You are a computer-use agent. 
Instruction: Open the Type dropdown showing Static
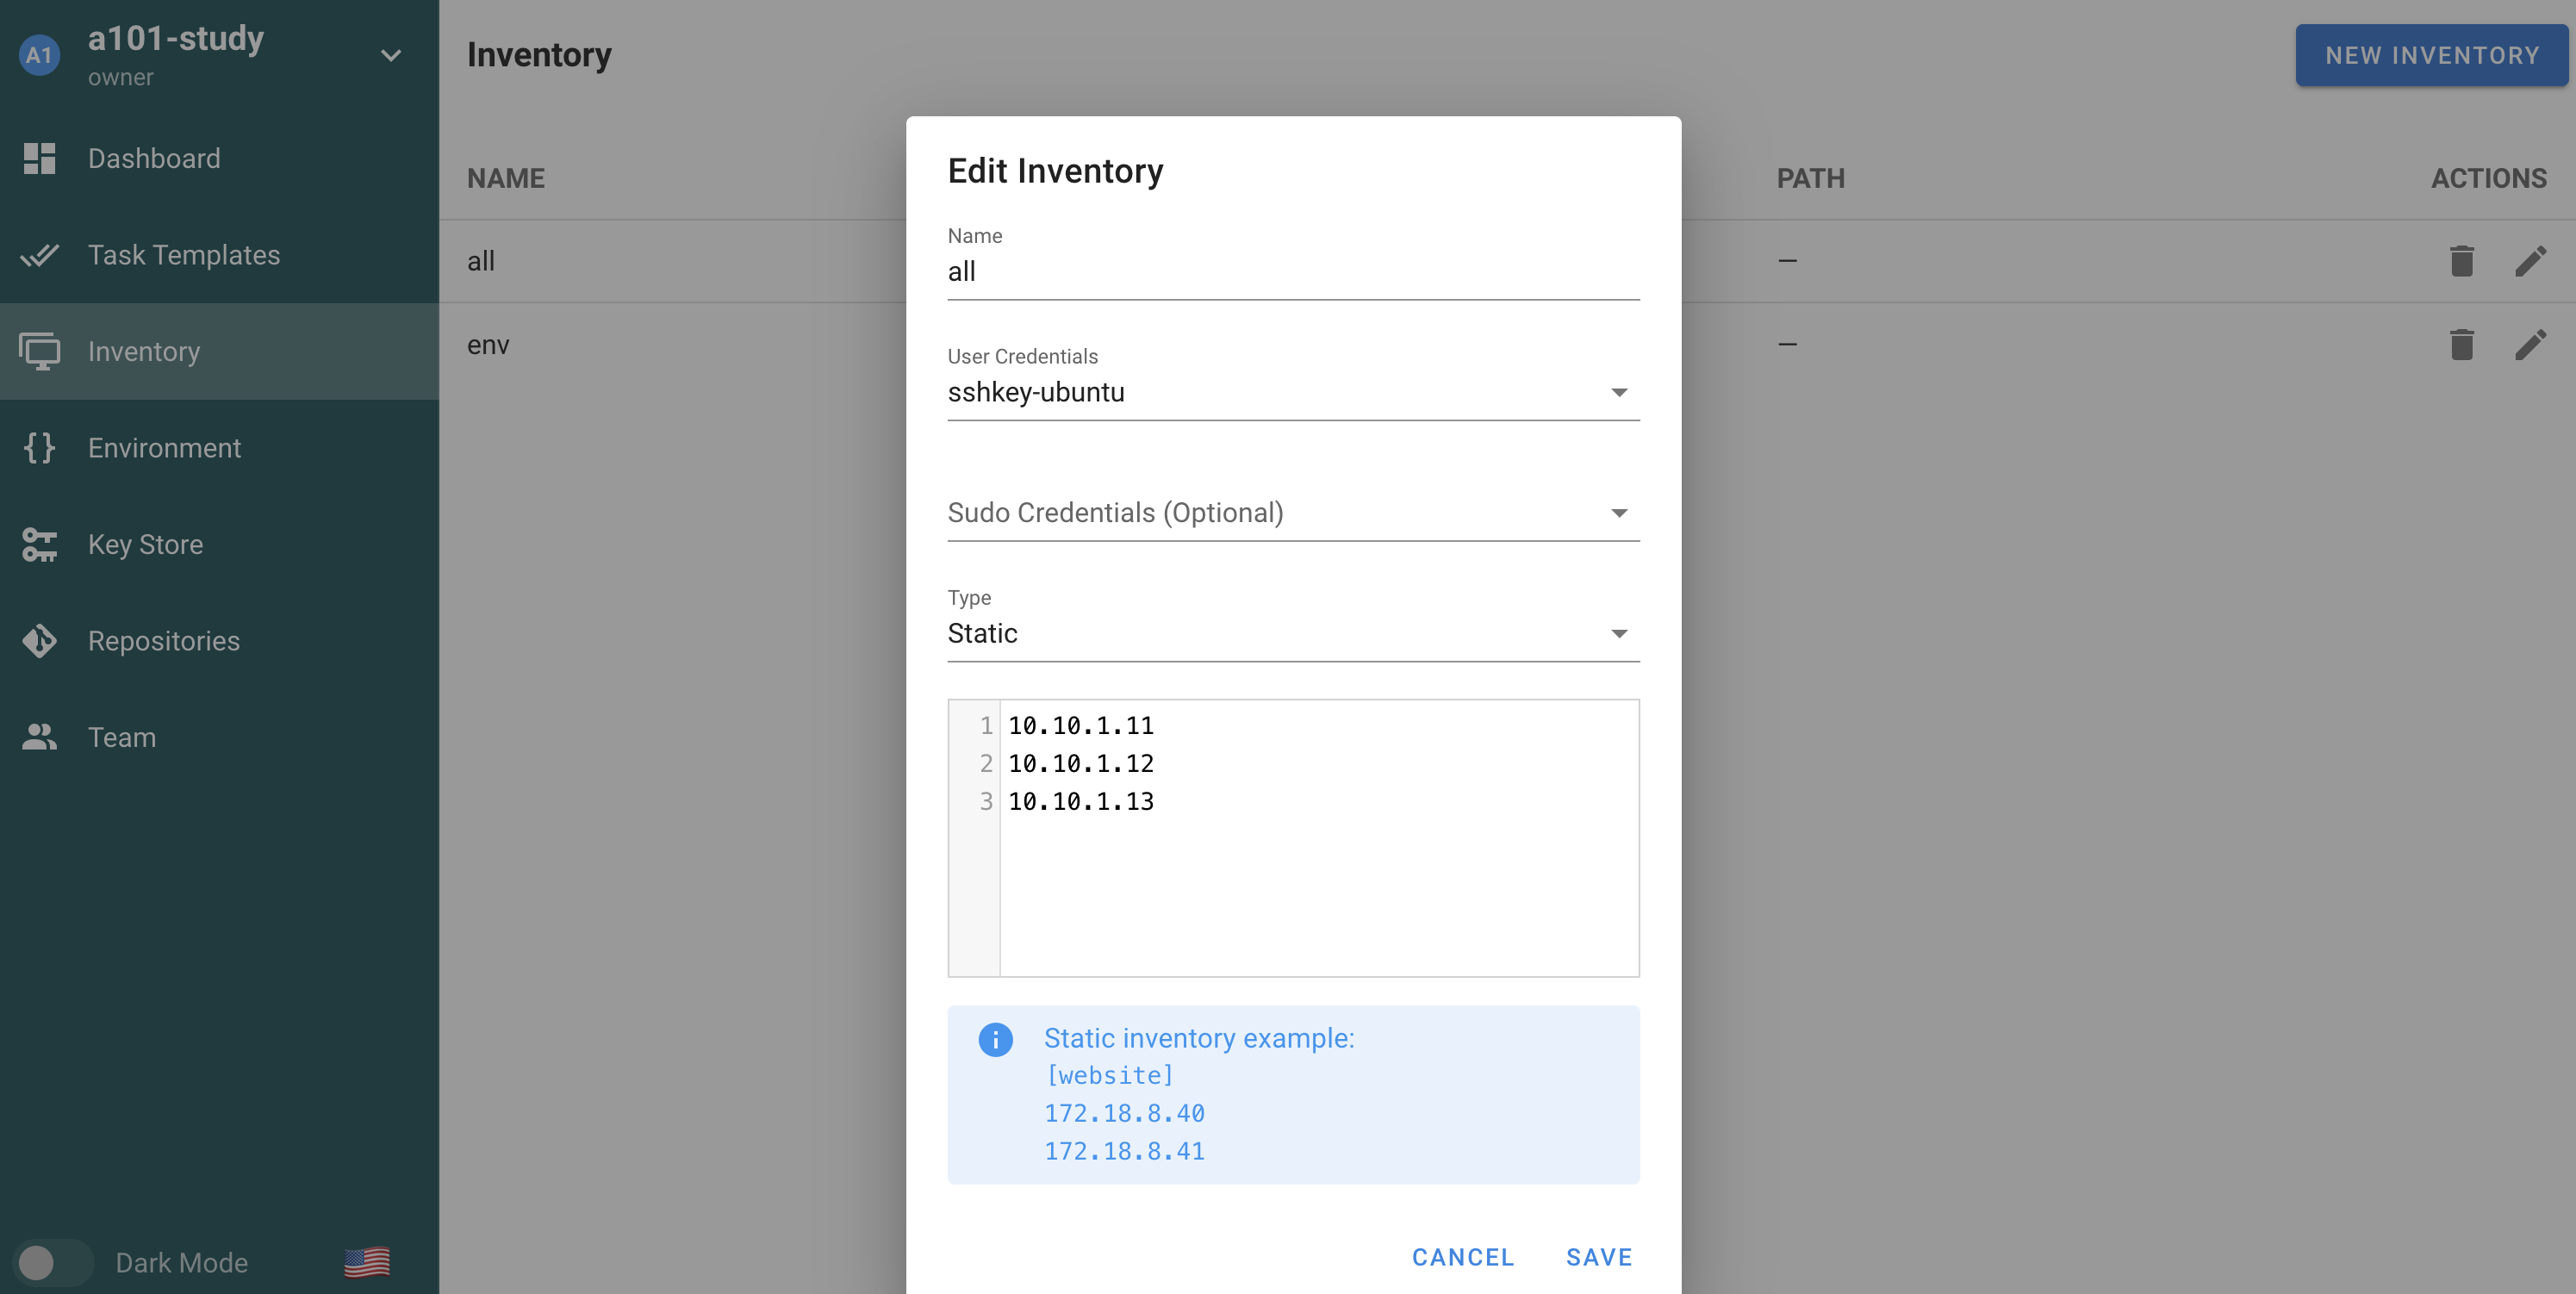click(x=1292, y=634)
